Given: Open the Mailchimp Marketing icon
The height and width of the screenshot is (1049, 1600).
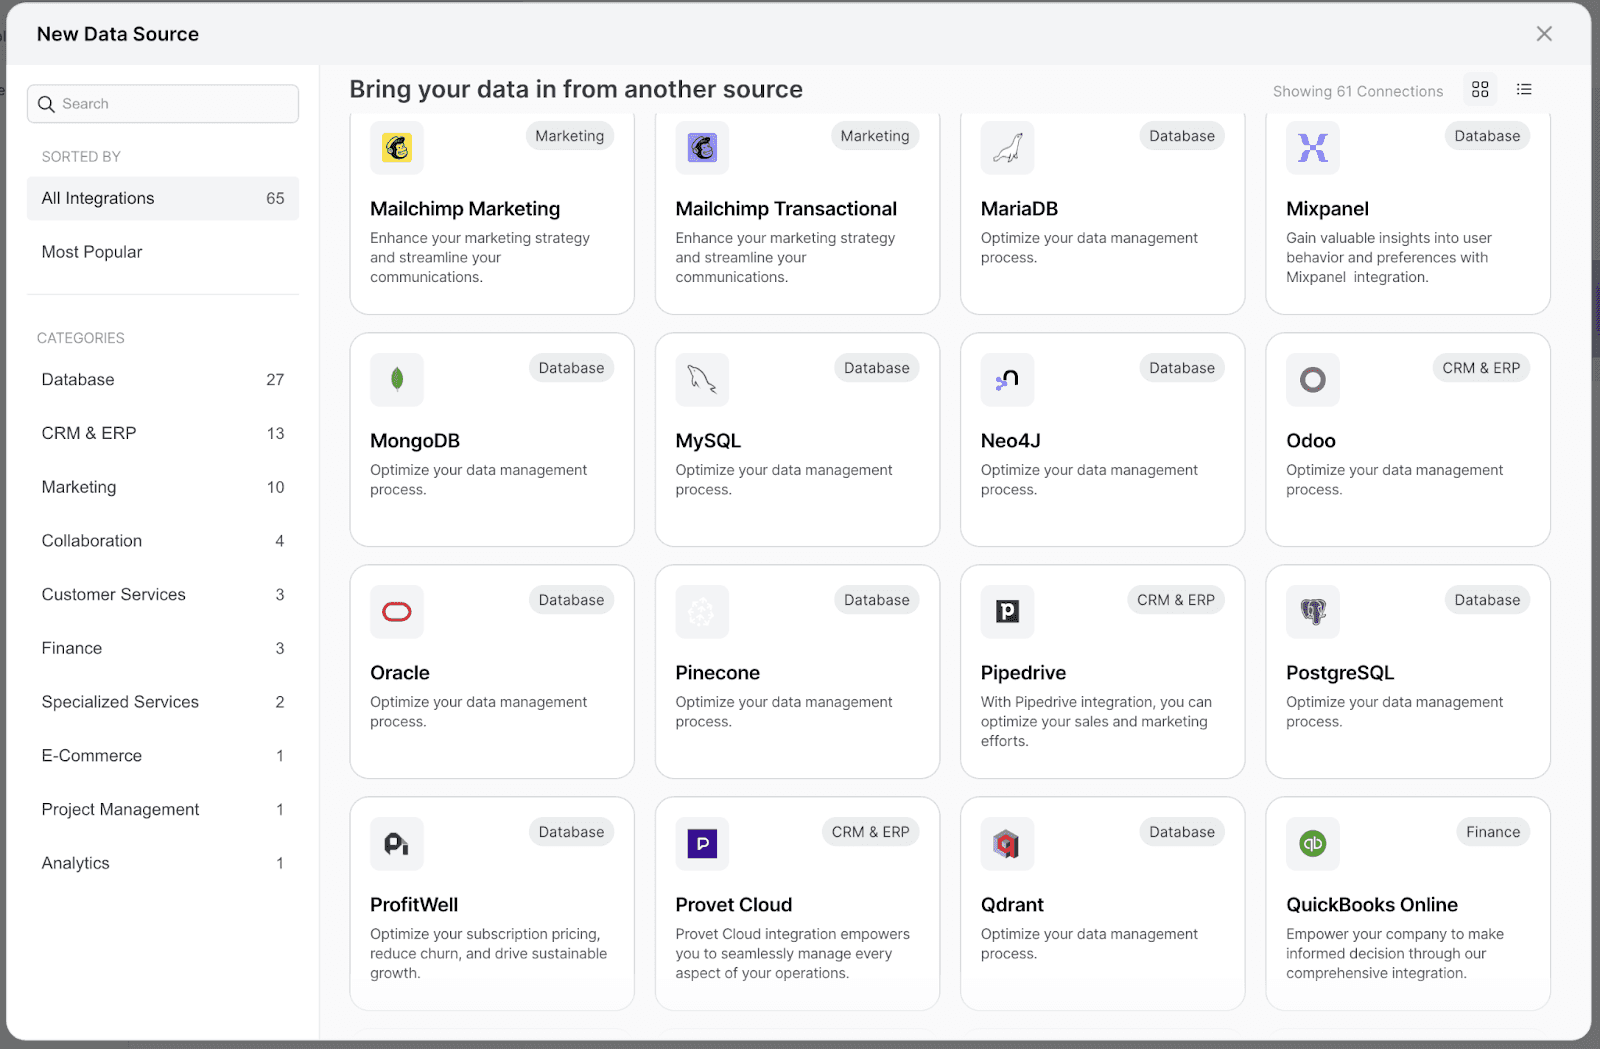Looking at the screenshot, I should [x=397, y=148].
